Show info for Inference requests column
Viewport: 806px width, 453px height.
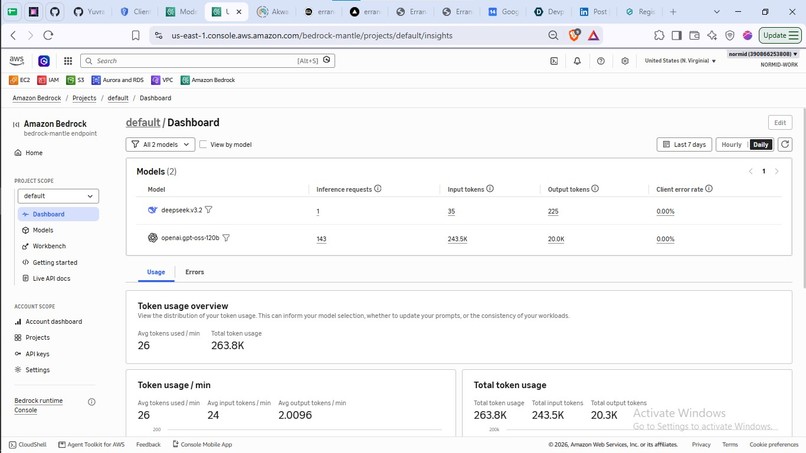[x=378, y=189]
